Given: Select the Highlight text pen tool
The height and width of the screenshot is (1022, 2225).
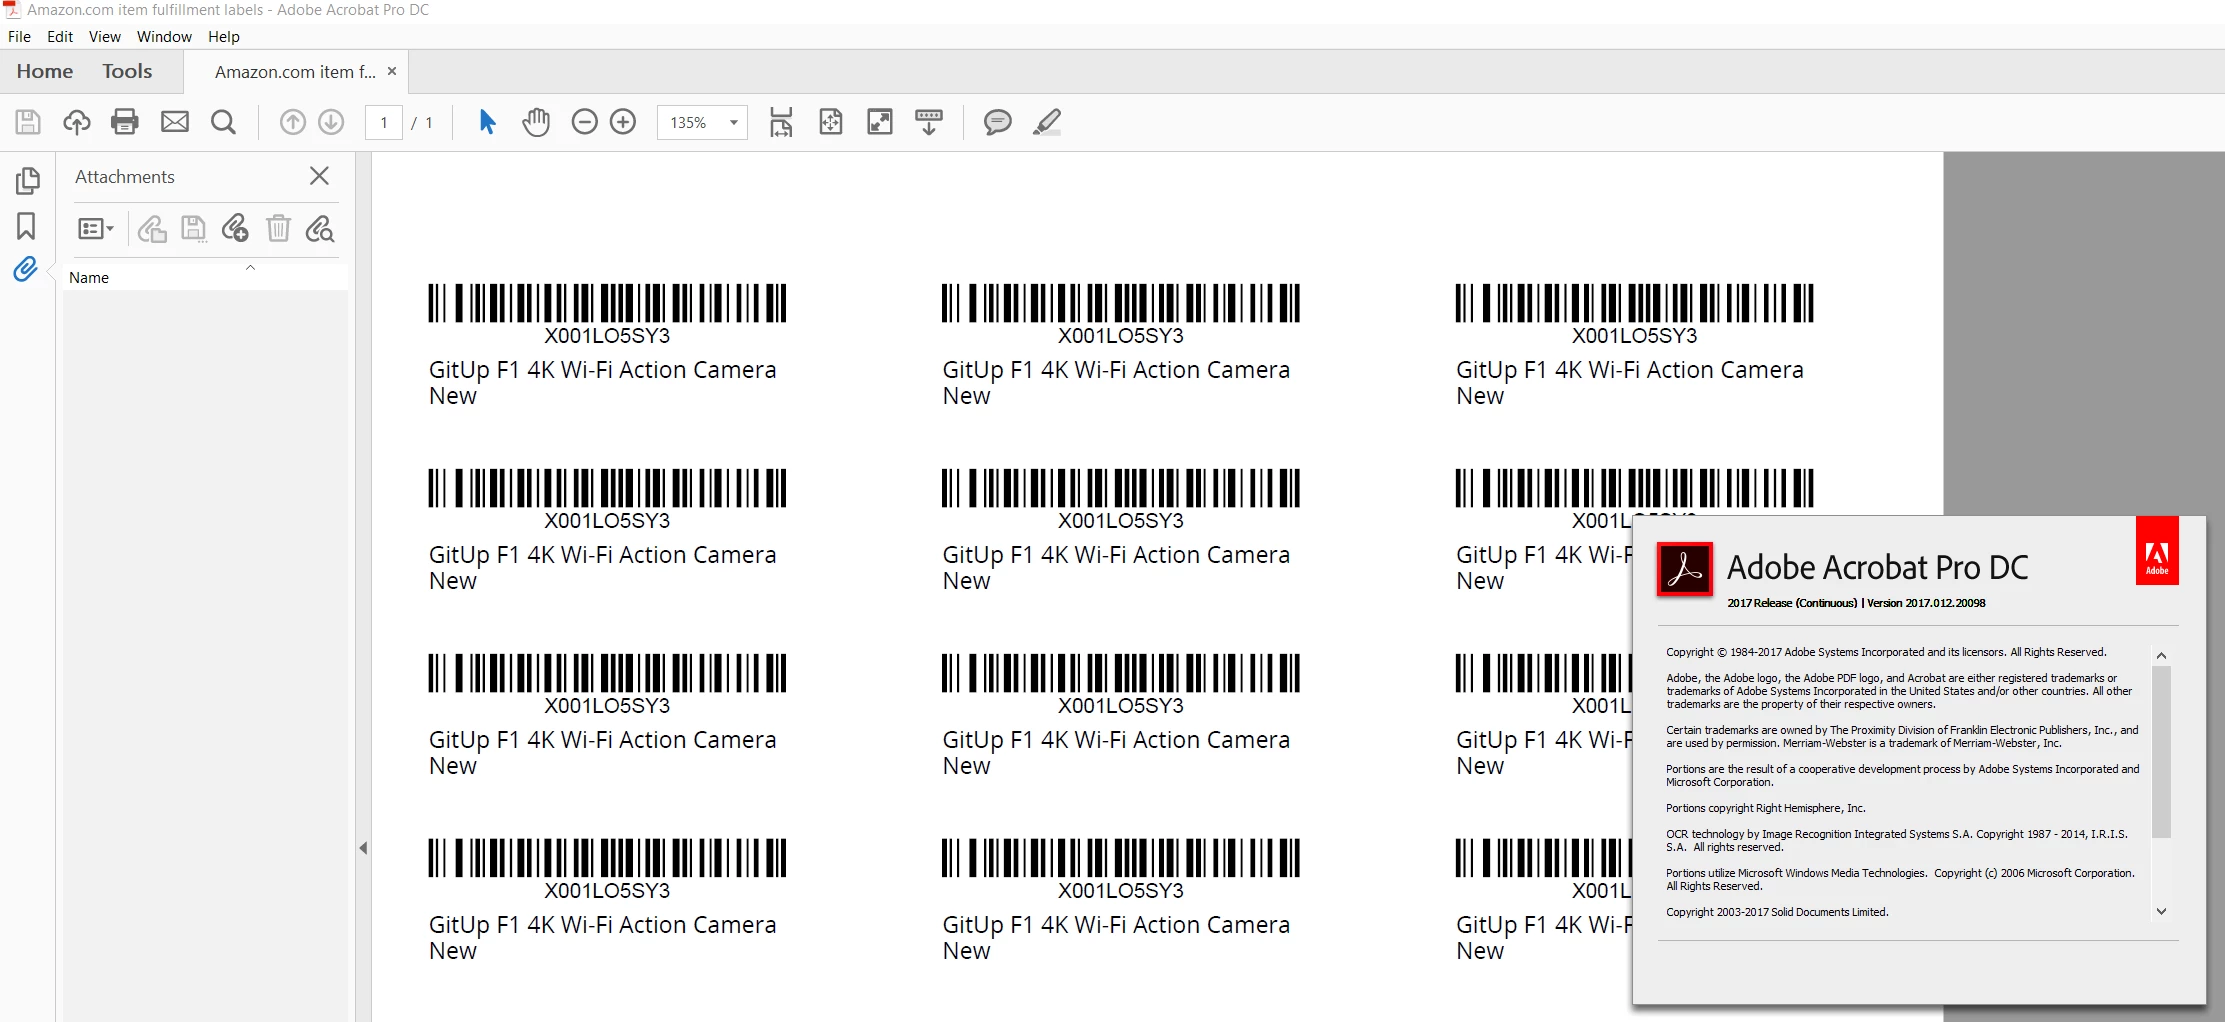Looking at the screenshot, I should [x=1047, y=122].
